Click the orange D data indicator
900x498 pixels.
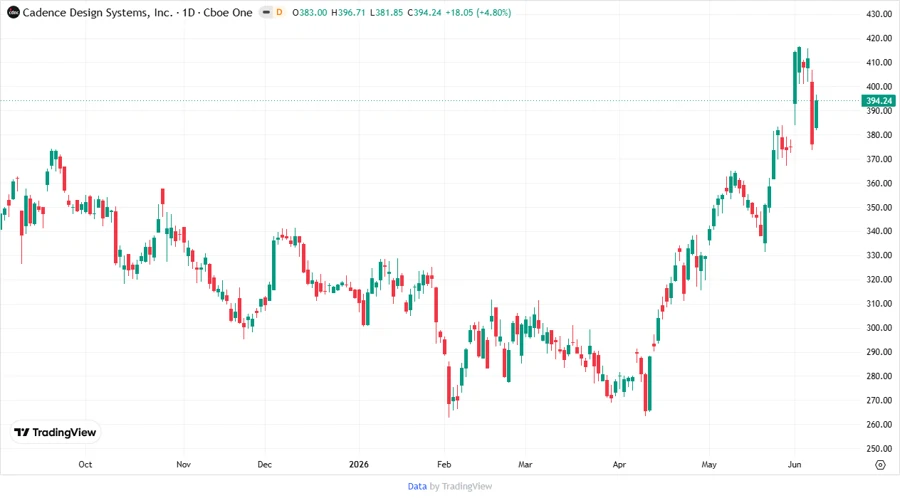(280, 12)
